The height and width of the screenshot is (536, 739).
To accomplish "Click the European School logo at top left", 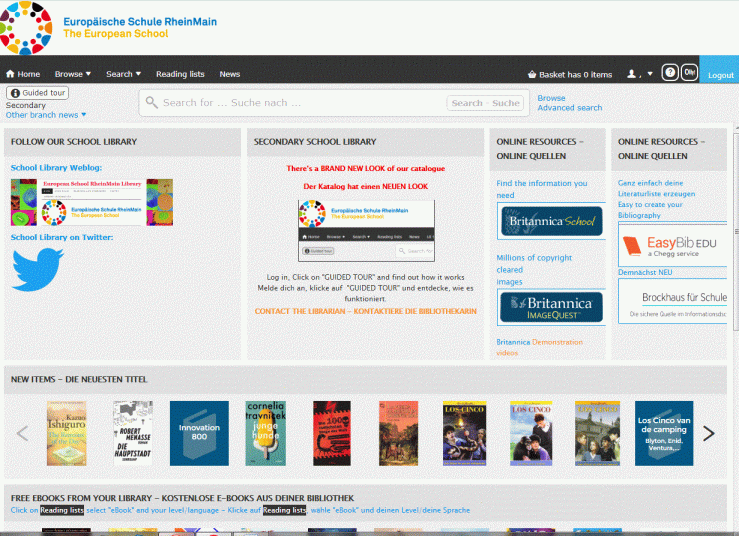I will click(26, 27).
